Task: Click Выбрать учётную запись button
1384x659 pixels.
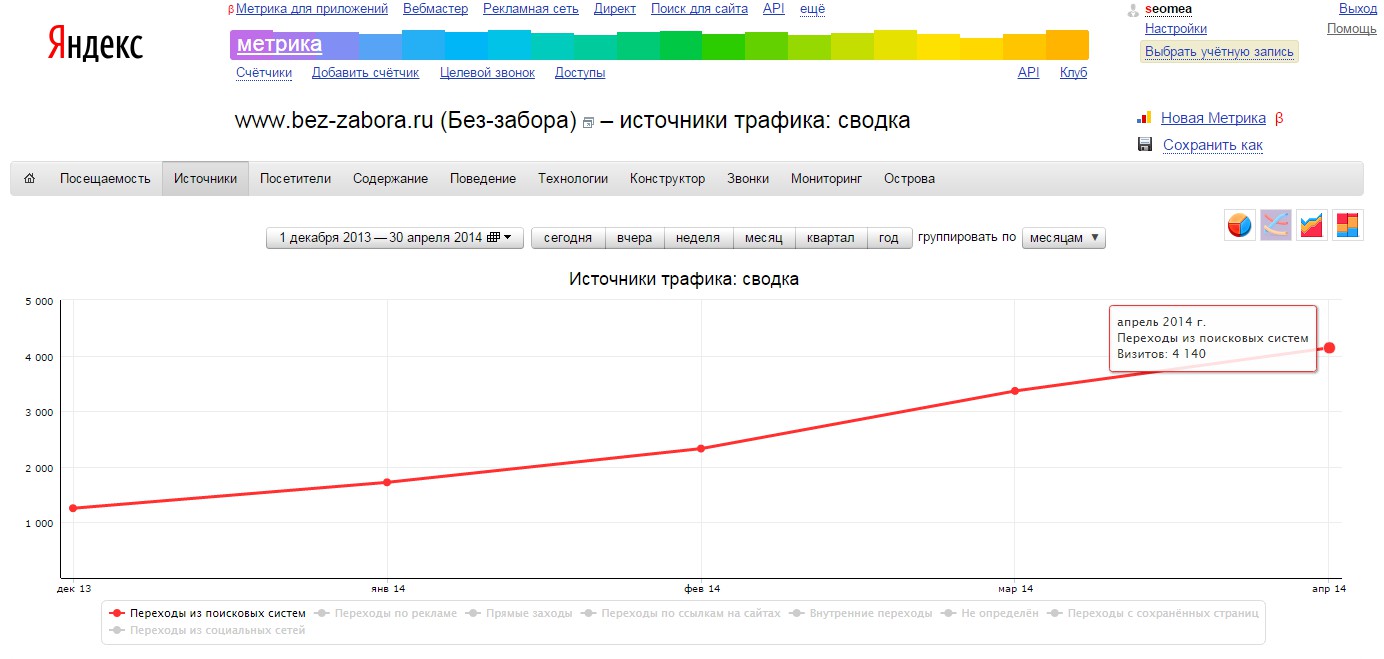Action: pos(1219,52)
